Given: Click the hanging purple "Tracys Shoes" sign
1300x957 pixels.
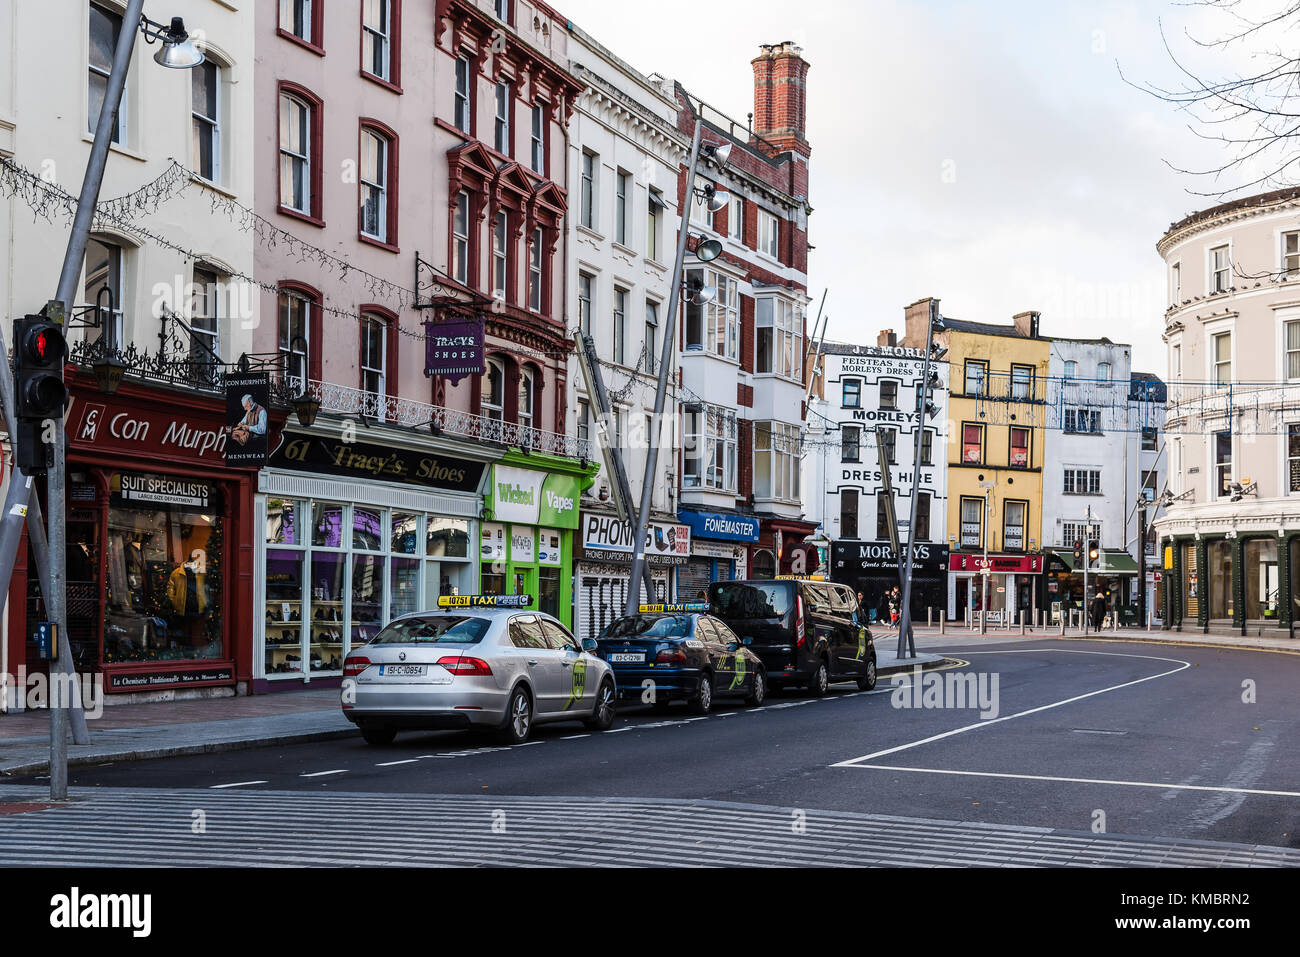Looking at the screenshot, I should [454, 349].
